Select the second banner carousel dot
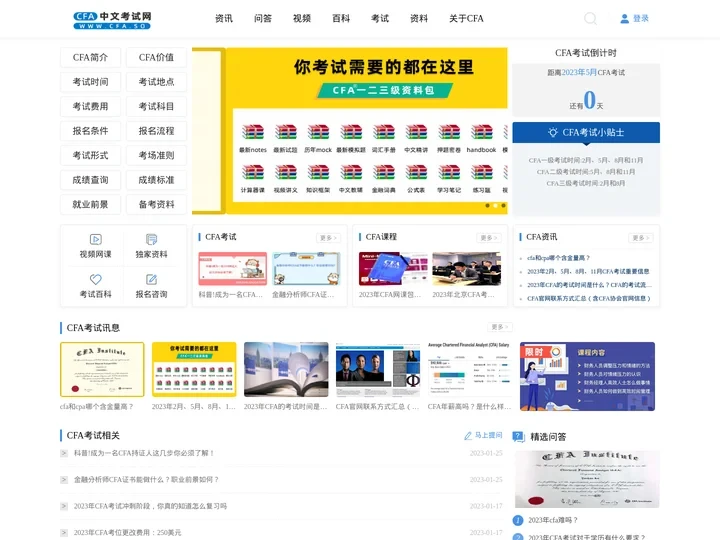This screenshot has width=720, height=540. [495, 206]
